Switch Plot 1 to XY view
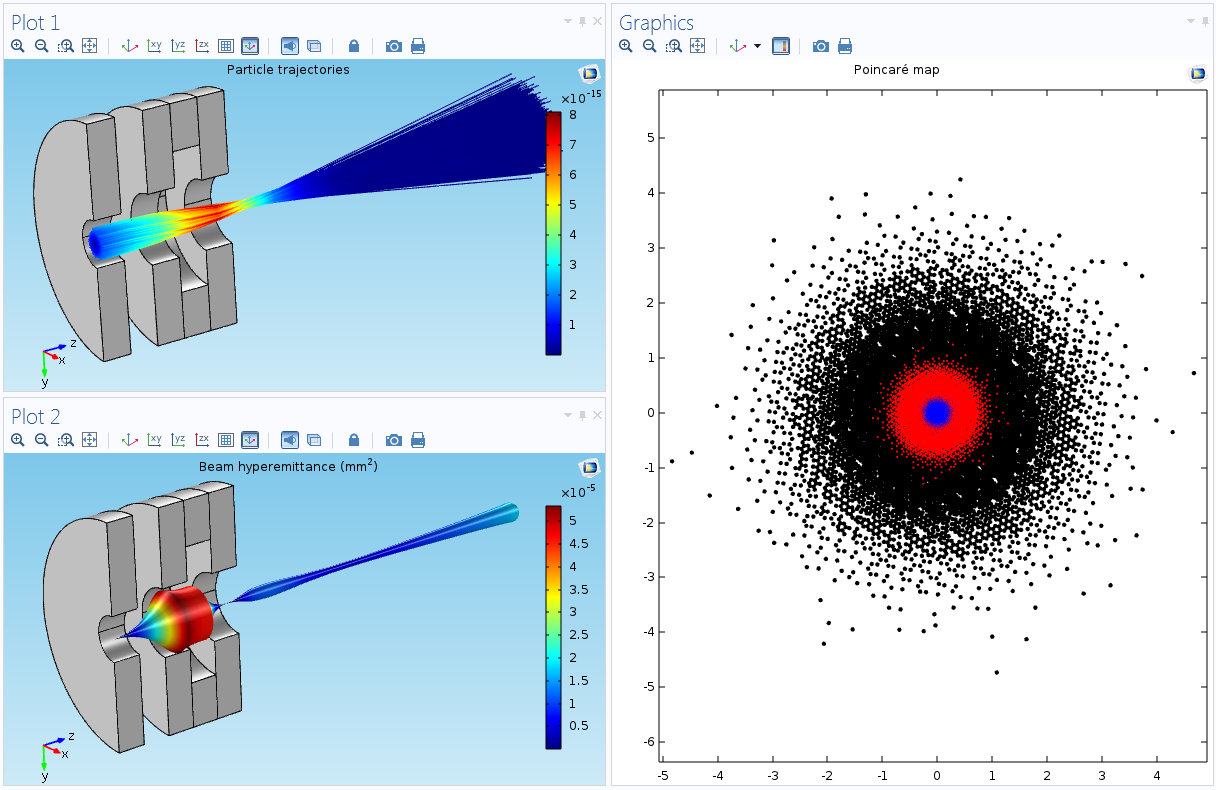Image resolution: width=1216 pixels, height=790 pixels. (154, 46)
